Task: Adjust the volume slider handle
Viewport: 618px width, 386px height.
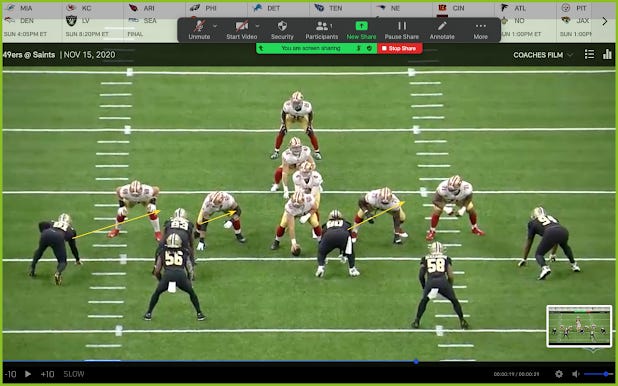Action: click(x=606, y=374)
